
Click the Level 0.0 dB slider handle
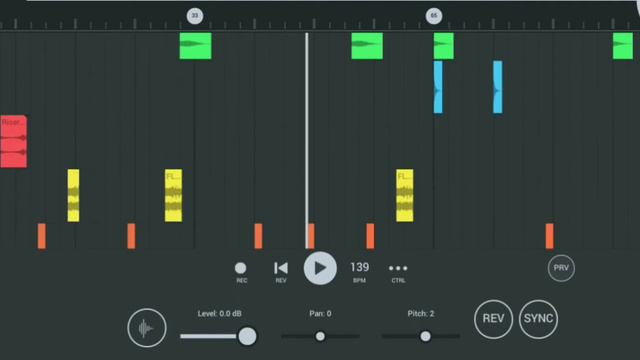coord(247,336)
